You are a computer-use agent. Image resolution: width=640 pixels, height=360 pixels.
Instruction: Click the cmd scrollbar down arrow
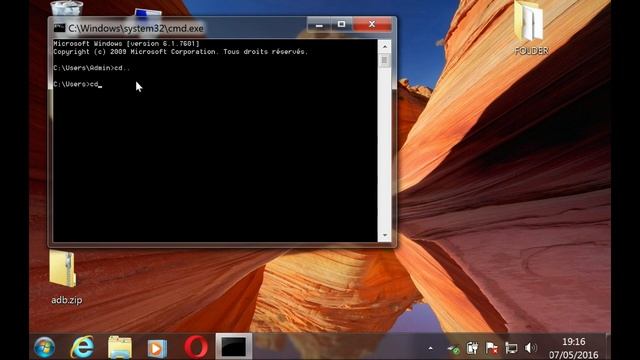pyautogui.click(x=384, y=236)
